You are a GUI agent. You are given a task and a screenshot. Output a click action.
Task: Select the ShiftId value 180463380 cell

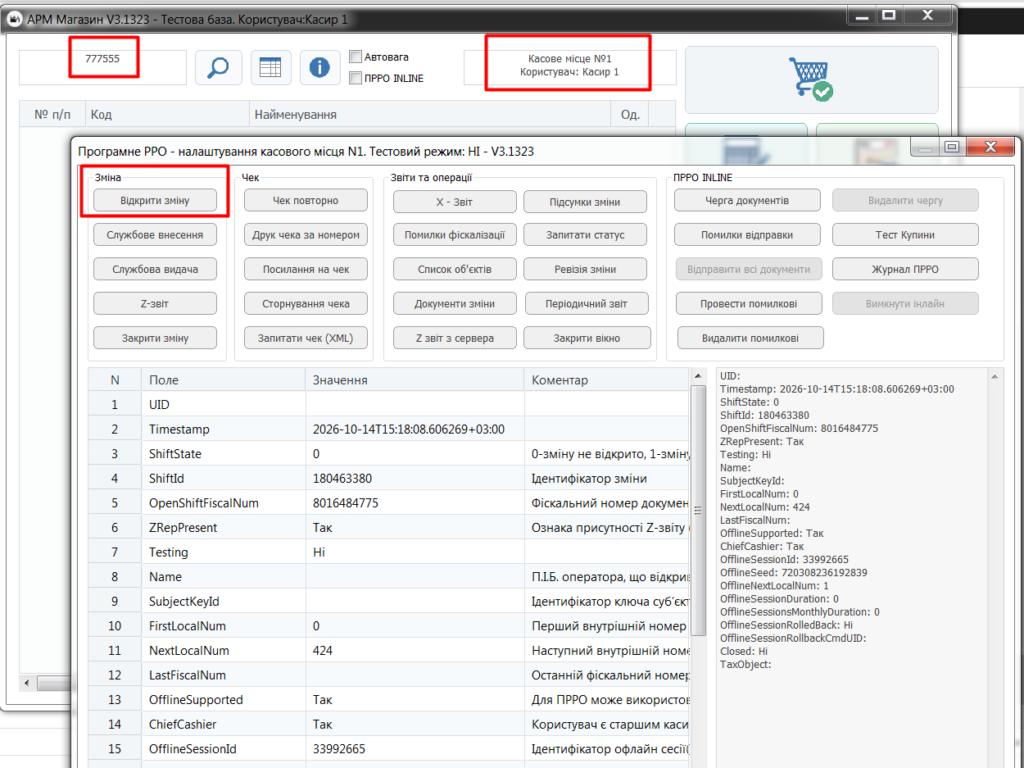(x=414, y=479)
